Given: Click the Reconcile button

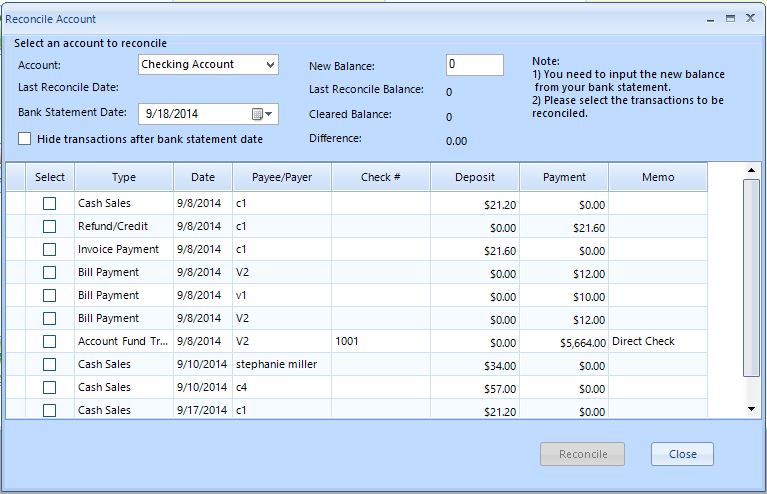Looking at the screenshot, I should tap(582, 454).
